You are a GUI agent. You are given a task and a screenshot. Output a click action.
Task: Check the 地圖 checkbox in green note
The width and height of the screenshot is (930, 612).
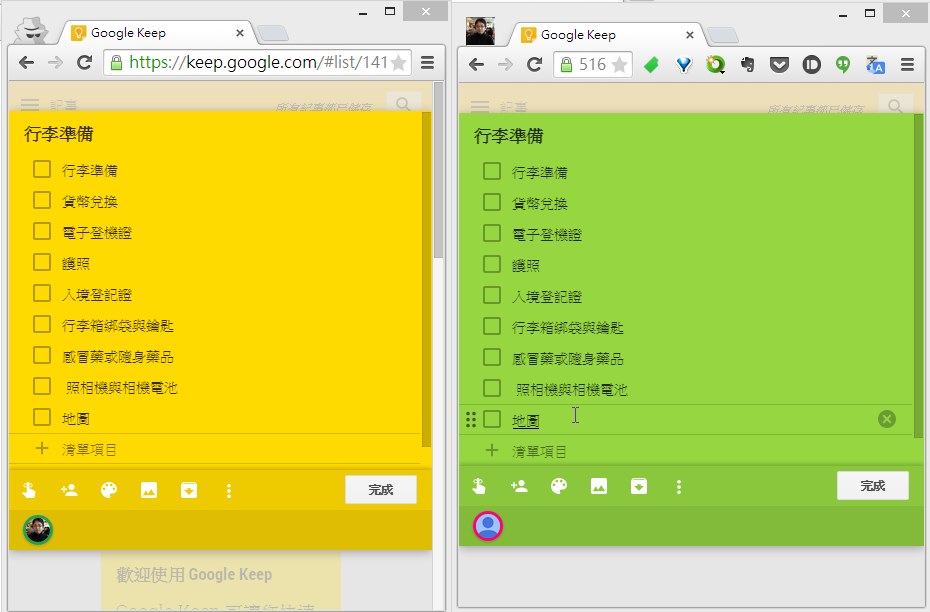(492, 419)
